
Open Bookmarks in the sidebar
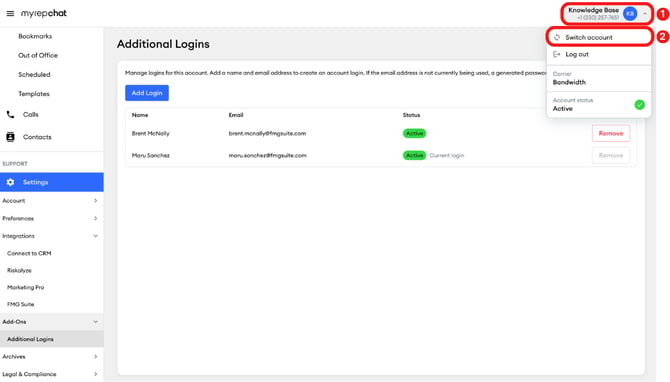(35, 36)
